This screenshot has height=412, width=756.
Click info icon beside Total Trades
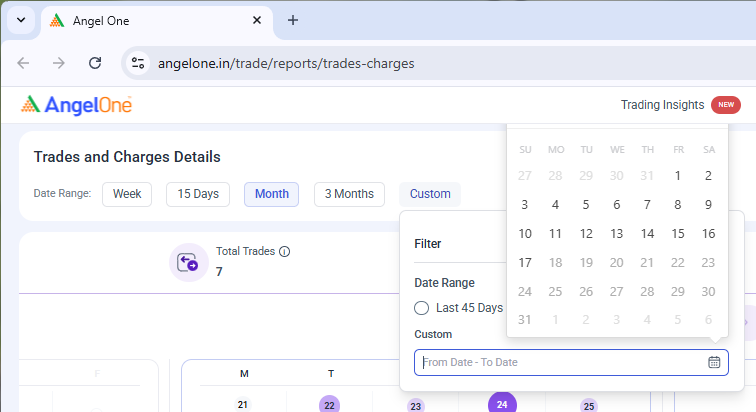pyautogui.click(x=285, y=252)
